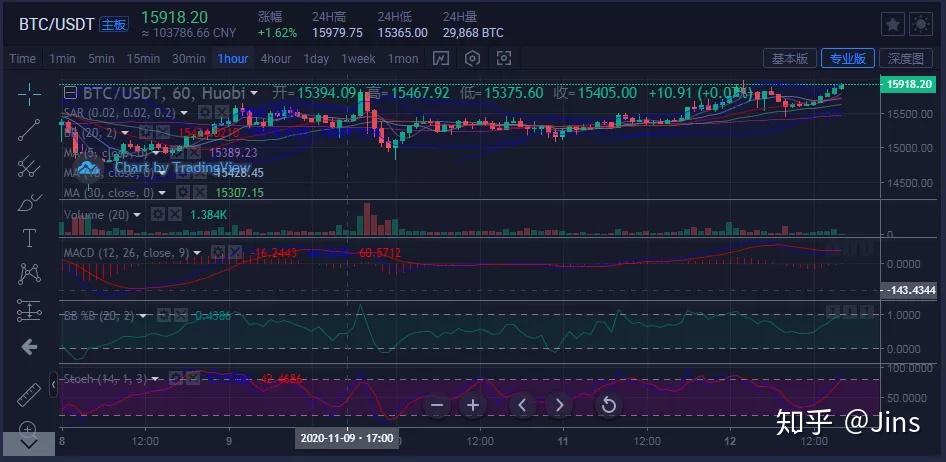Switch to 30min interval
The width and height of the screenshot is (946, 462).
pos(188,59)
